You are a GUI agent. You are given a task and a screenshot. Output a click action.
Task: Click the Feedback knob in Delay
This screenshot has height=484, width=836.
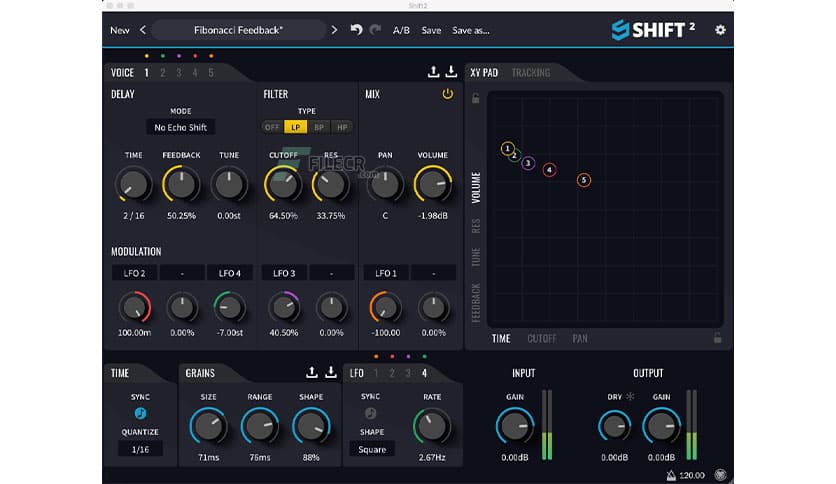point(180,184)
